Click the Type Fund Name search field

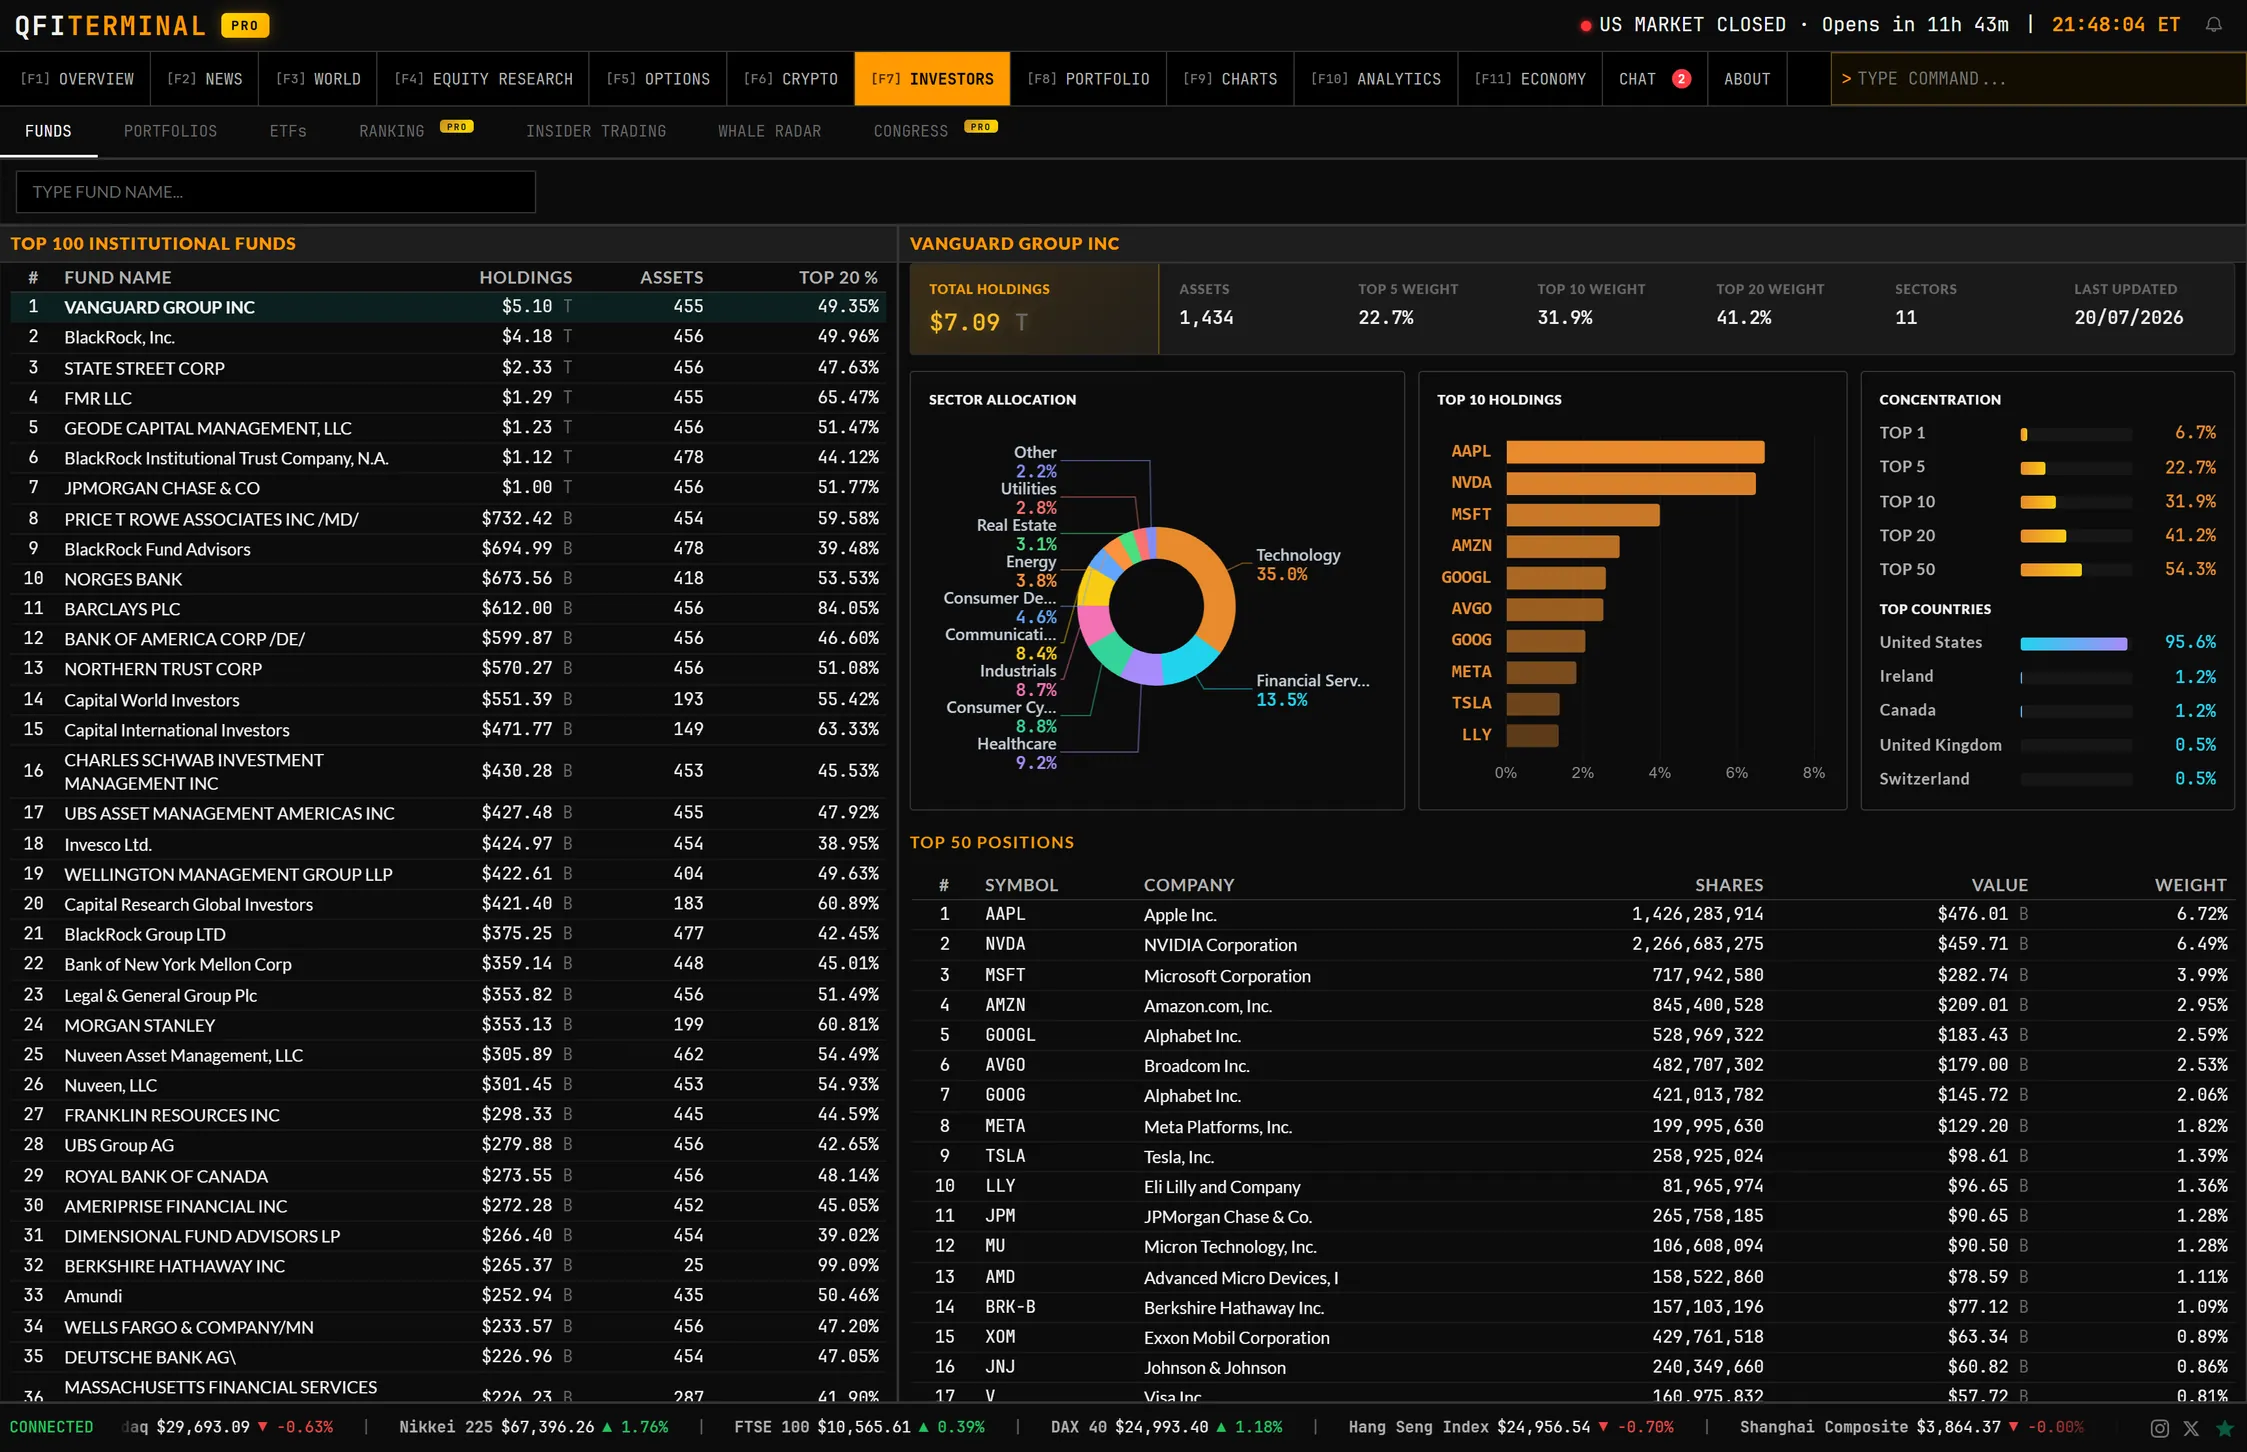(x=276, y=192)
